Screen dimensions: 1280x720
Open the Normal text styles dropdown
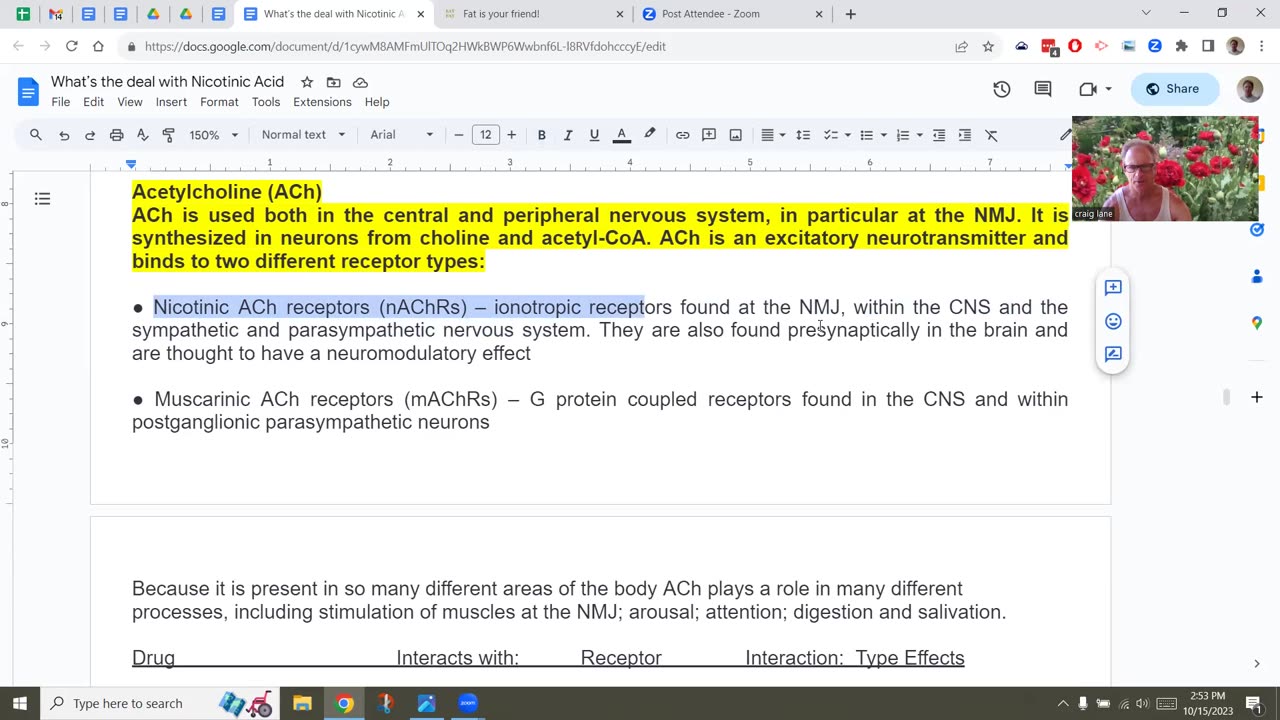pos(303,135)
